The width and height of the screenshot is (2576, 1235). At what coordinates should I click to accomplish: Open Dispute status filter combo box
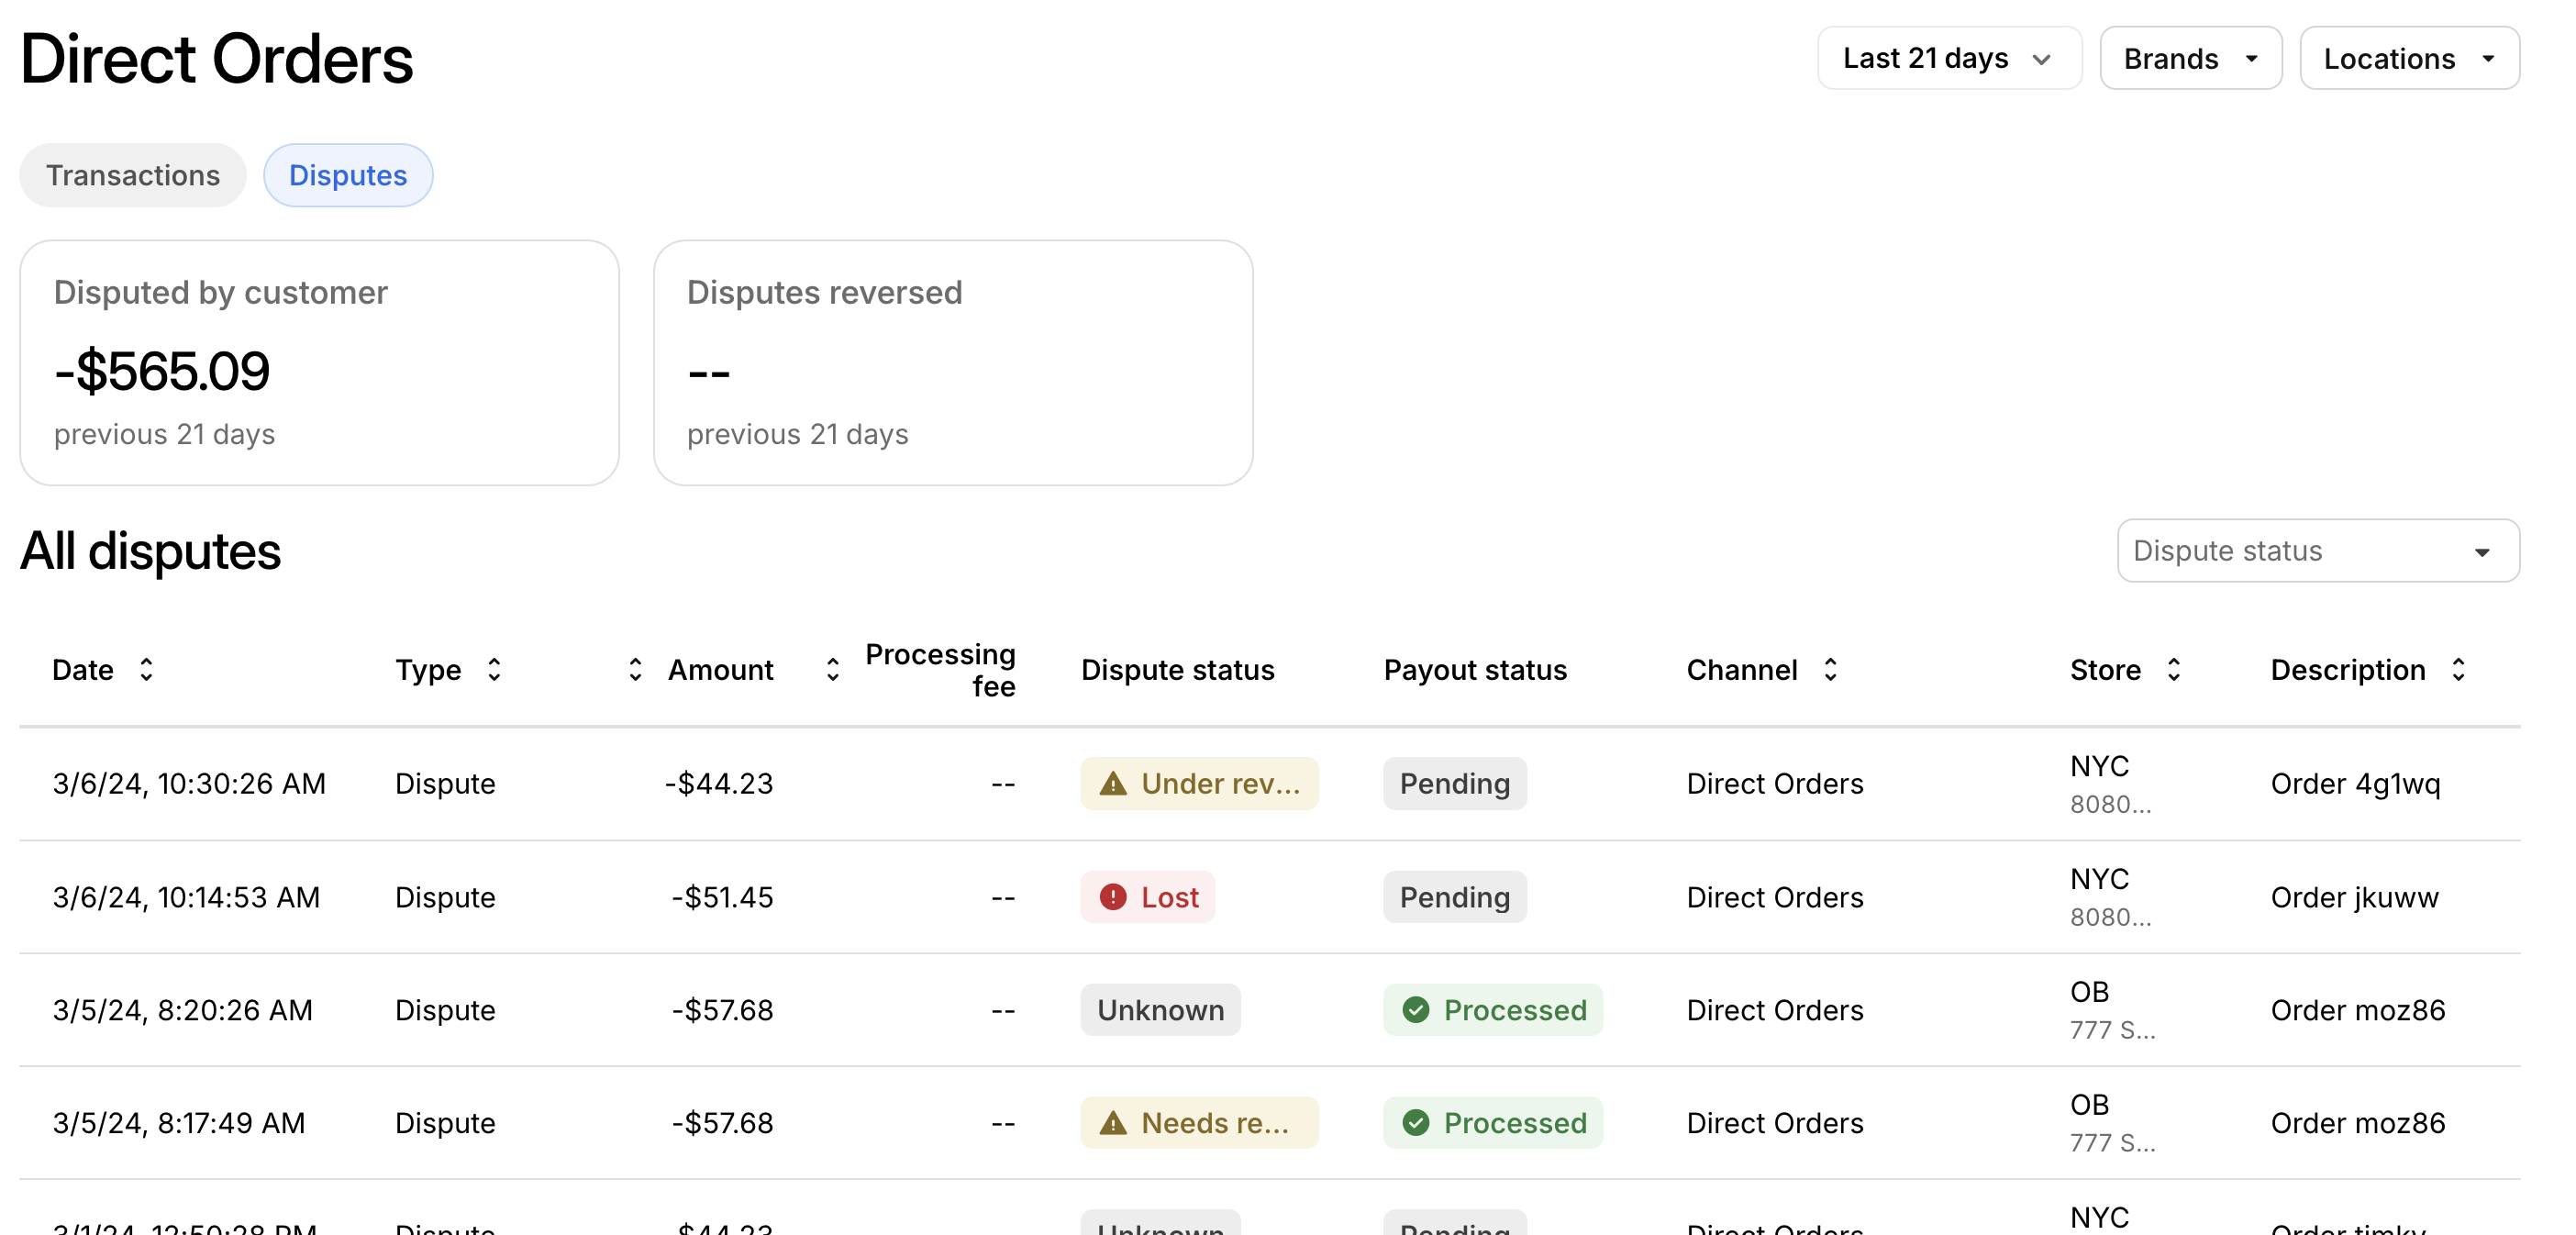click(2317, 550)
